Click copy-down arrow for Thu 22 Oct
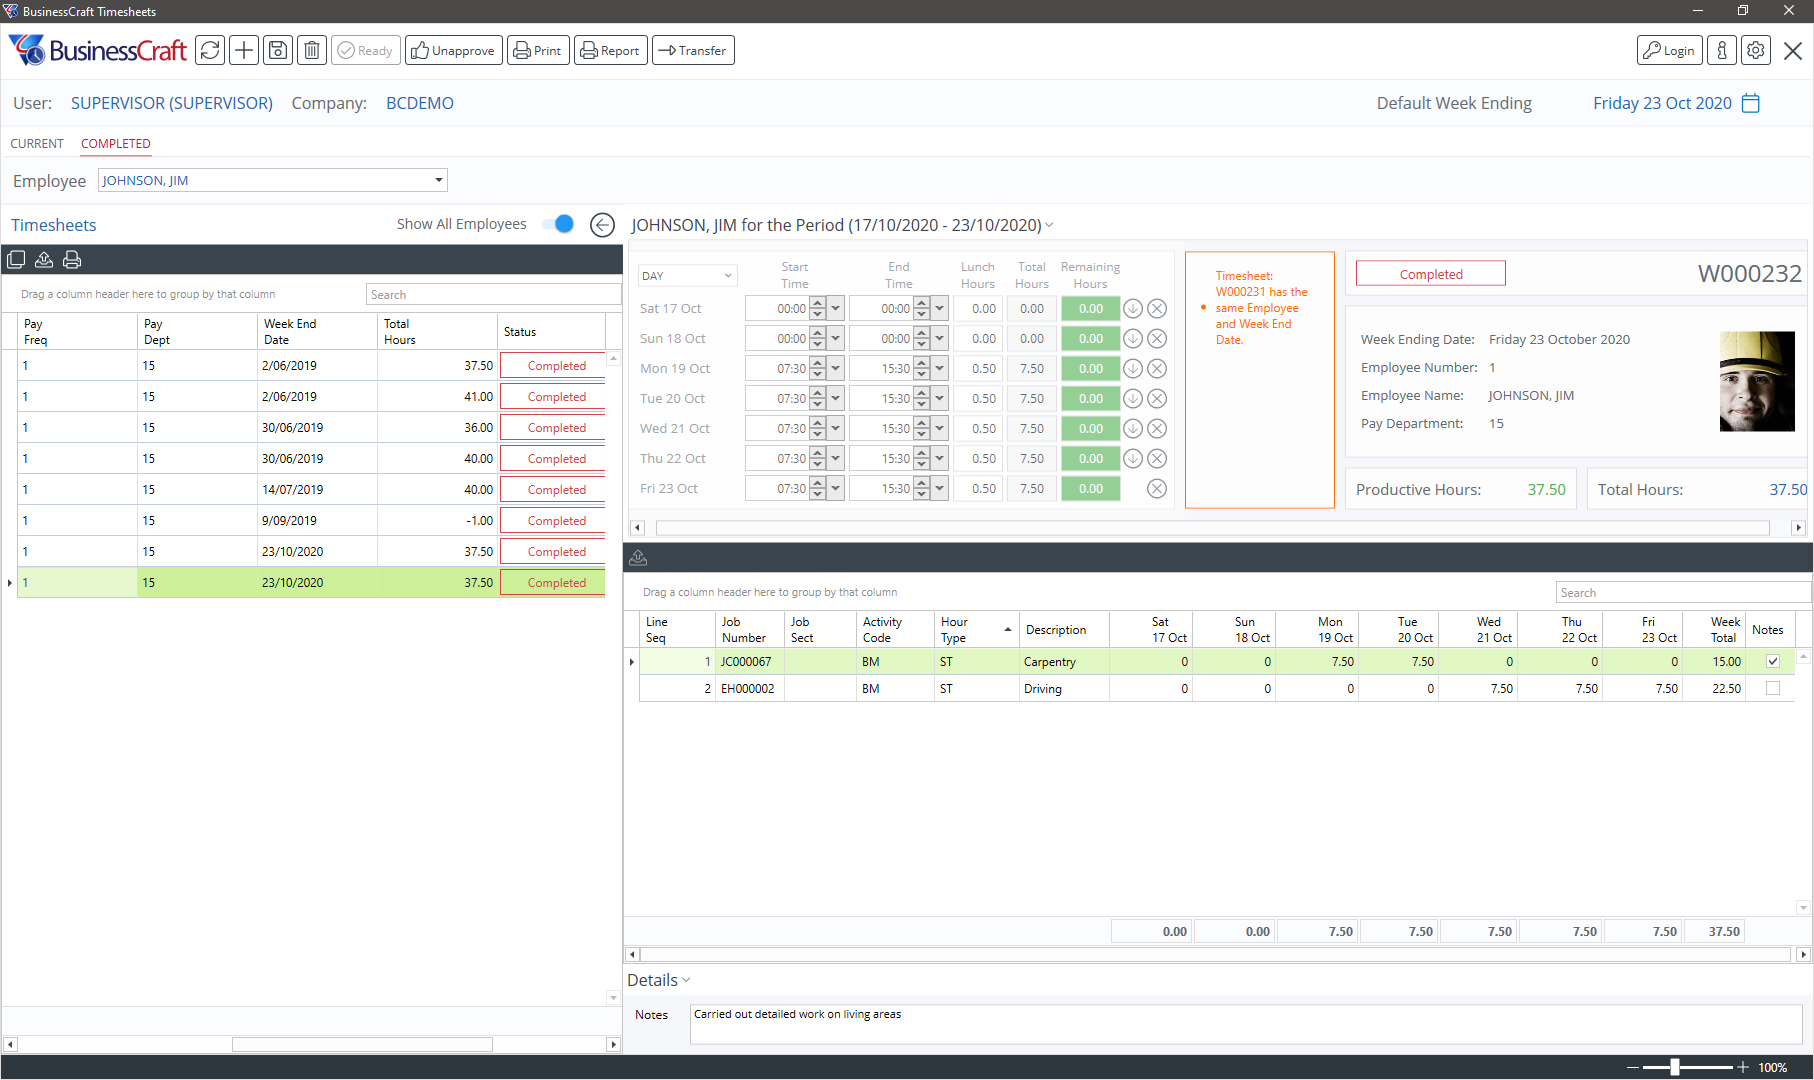Viewport: 1814px width, 1080px height. (1133, 459)
